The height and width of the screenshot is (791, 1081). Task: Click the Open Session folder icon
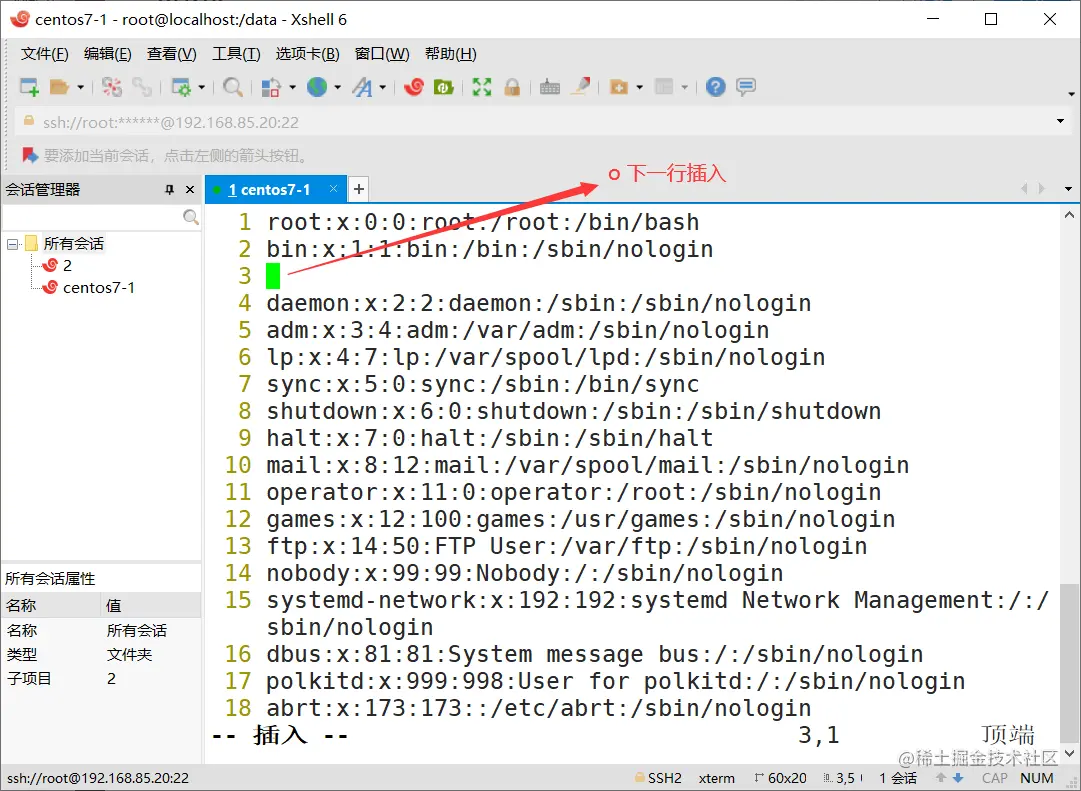click(60, 87)
